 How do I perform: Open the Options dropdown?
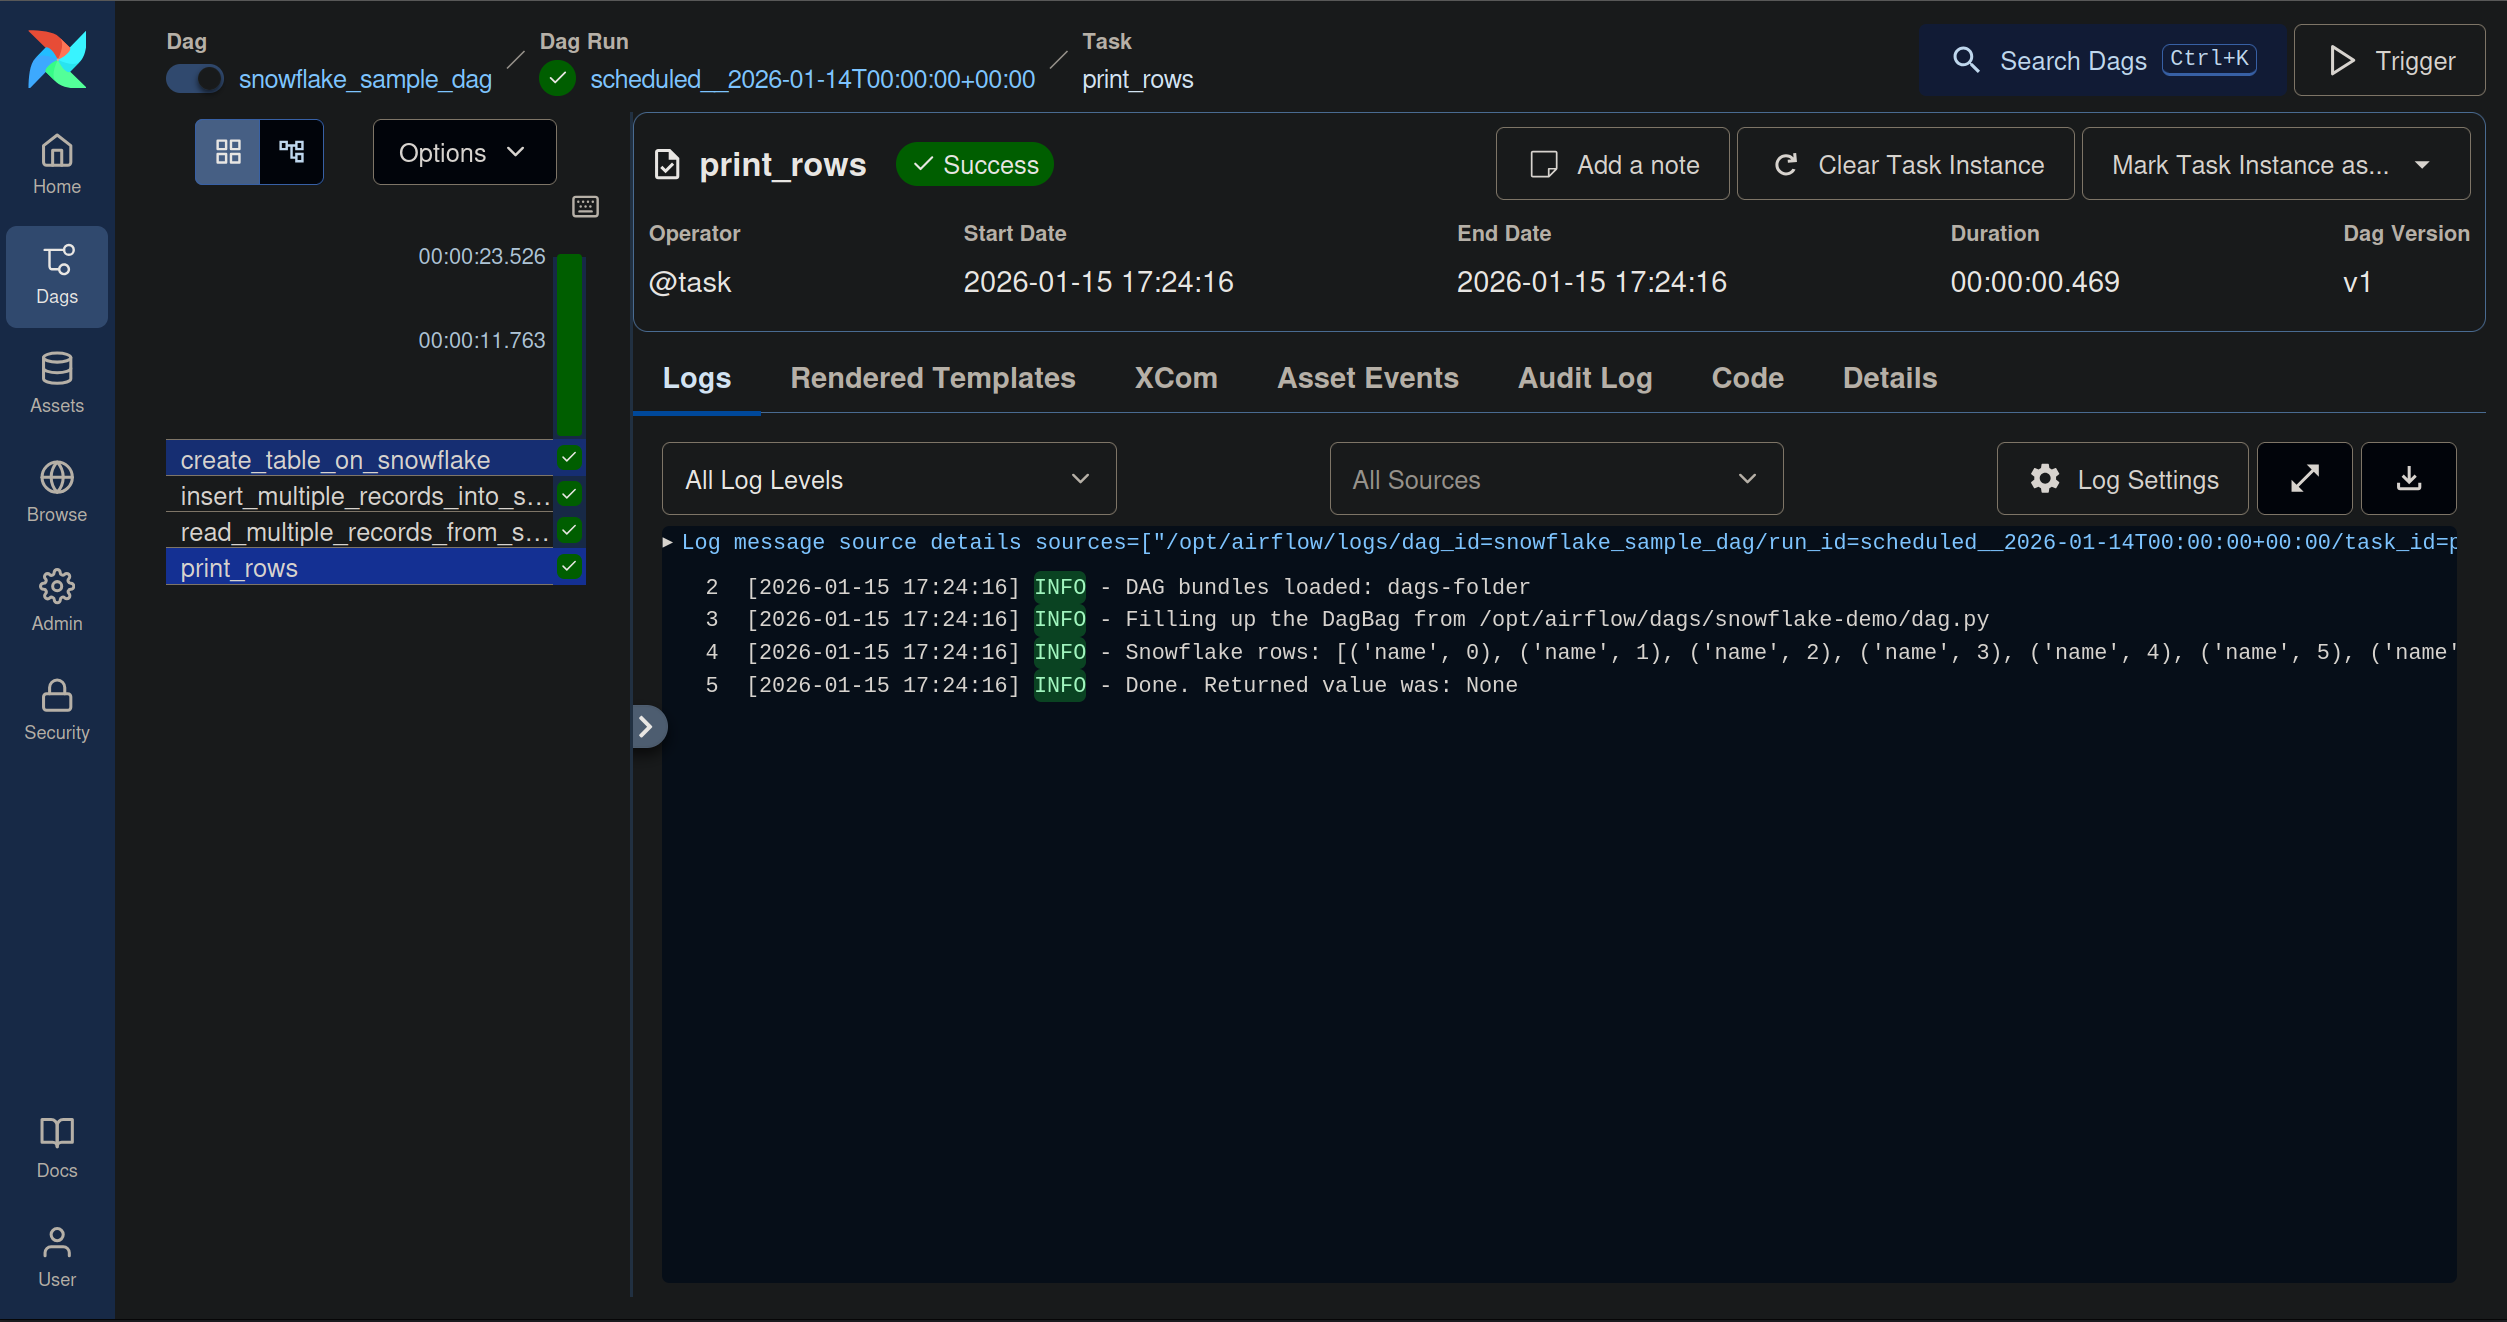(464, 153)
